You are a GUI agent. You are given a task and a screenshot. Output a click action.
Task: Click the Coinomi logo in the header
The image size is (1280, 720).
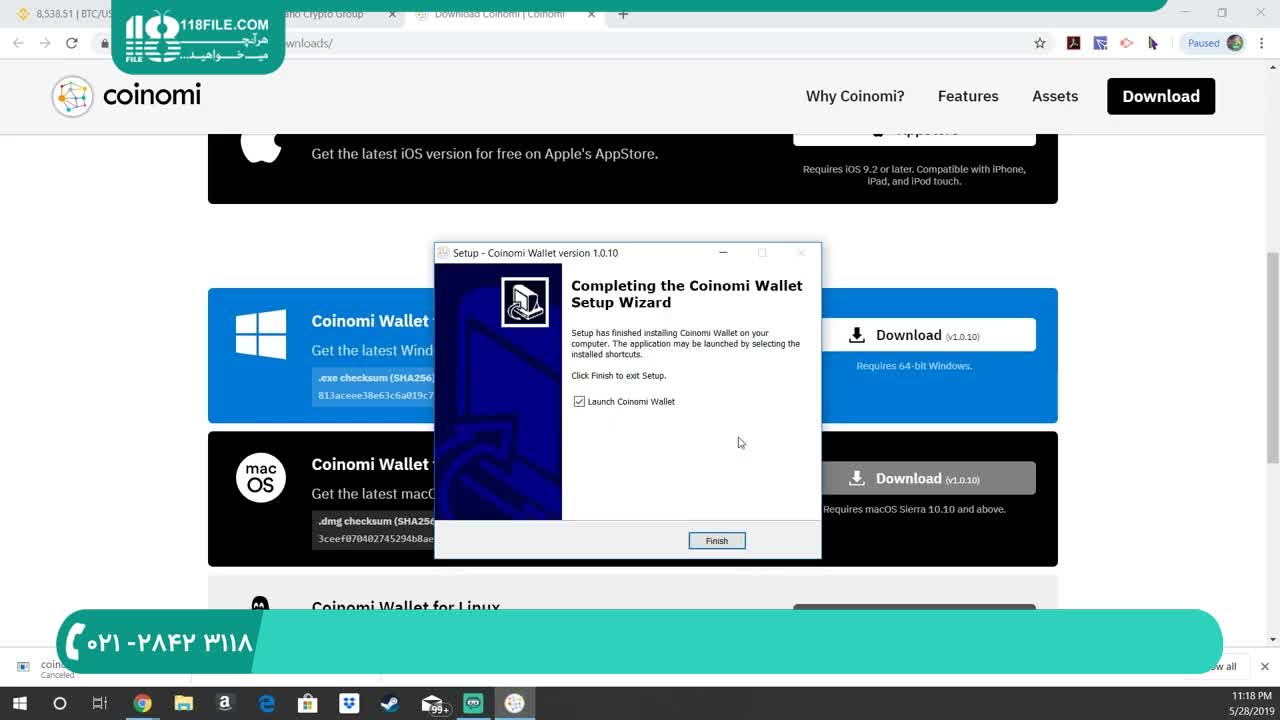tap(127, 96)
